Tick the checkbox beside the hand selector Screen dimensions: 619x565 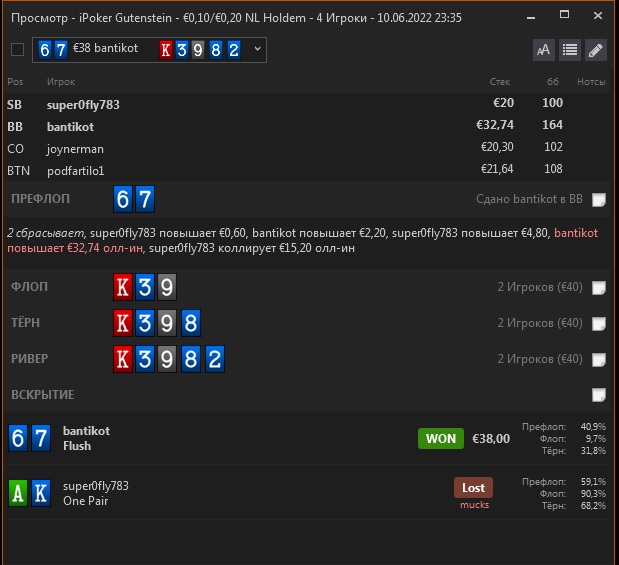(x=17, y=50)
